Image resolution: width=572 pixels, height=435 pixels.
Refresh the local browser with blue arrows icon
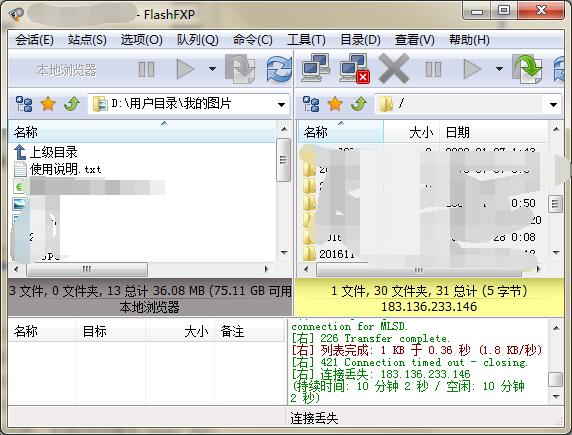coord(279,69)
